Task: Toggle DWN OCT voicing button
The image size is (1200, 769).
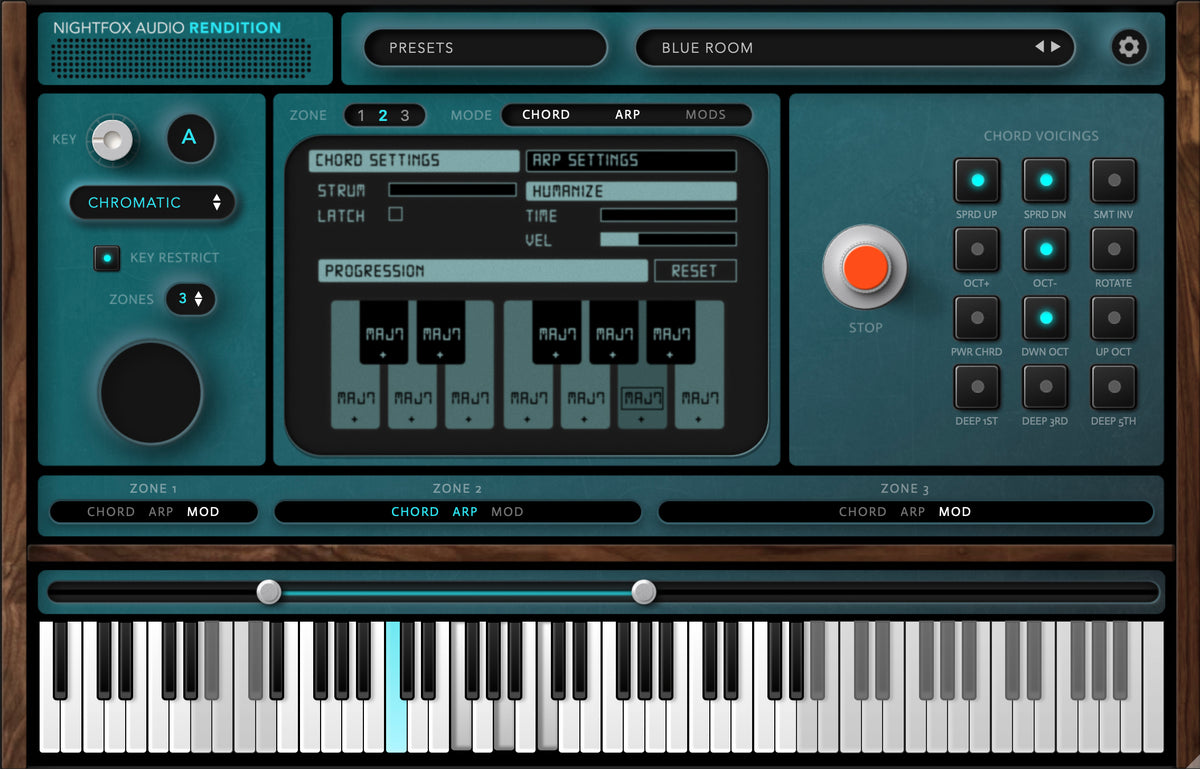Action: coord(1045,318)
